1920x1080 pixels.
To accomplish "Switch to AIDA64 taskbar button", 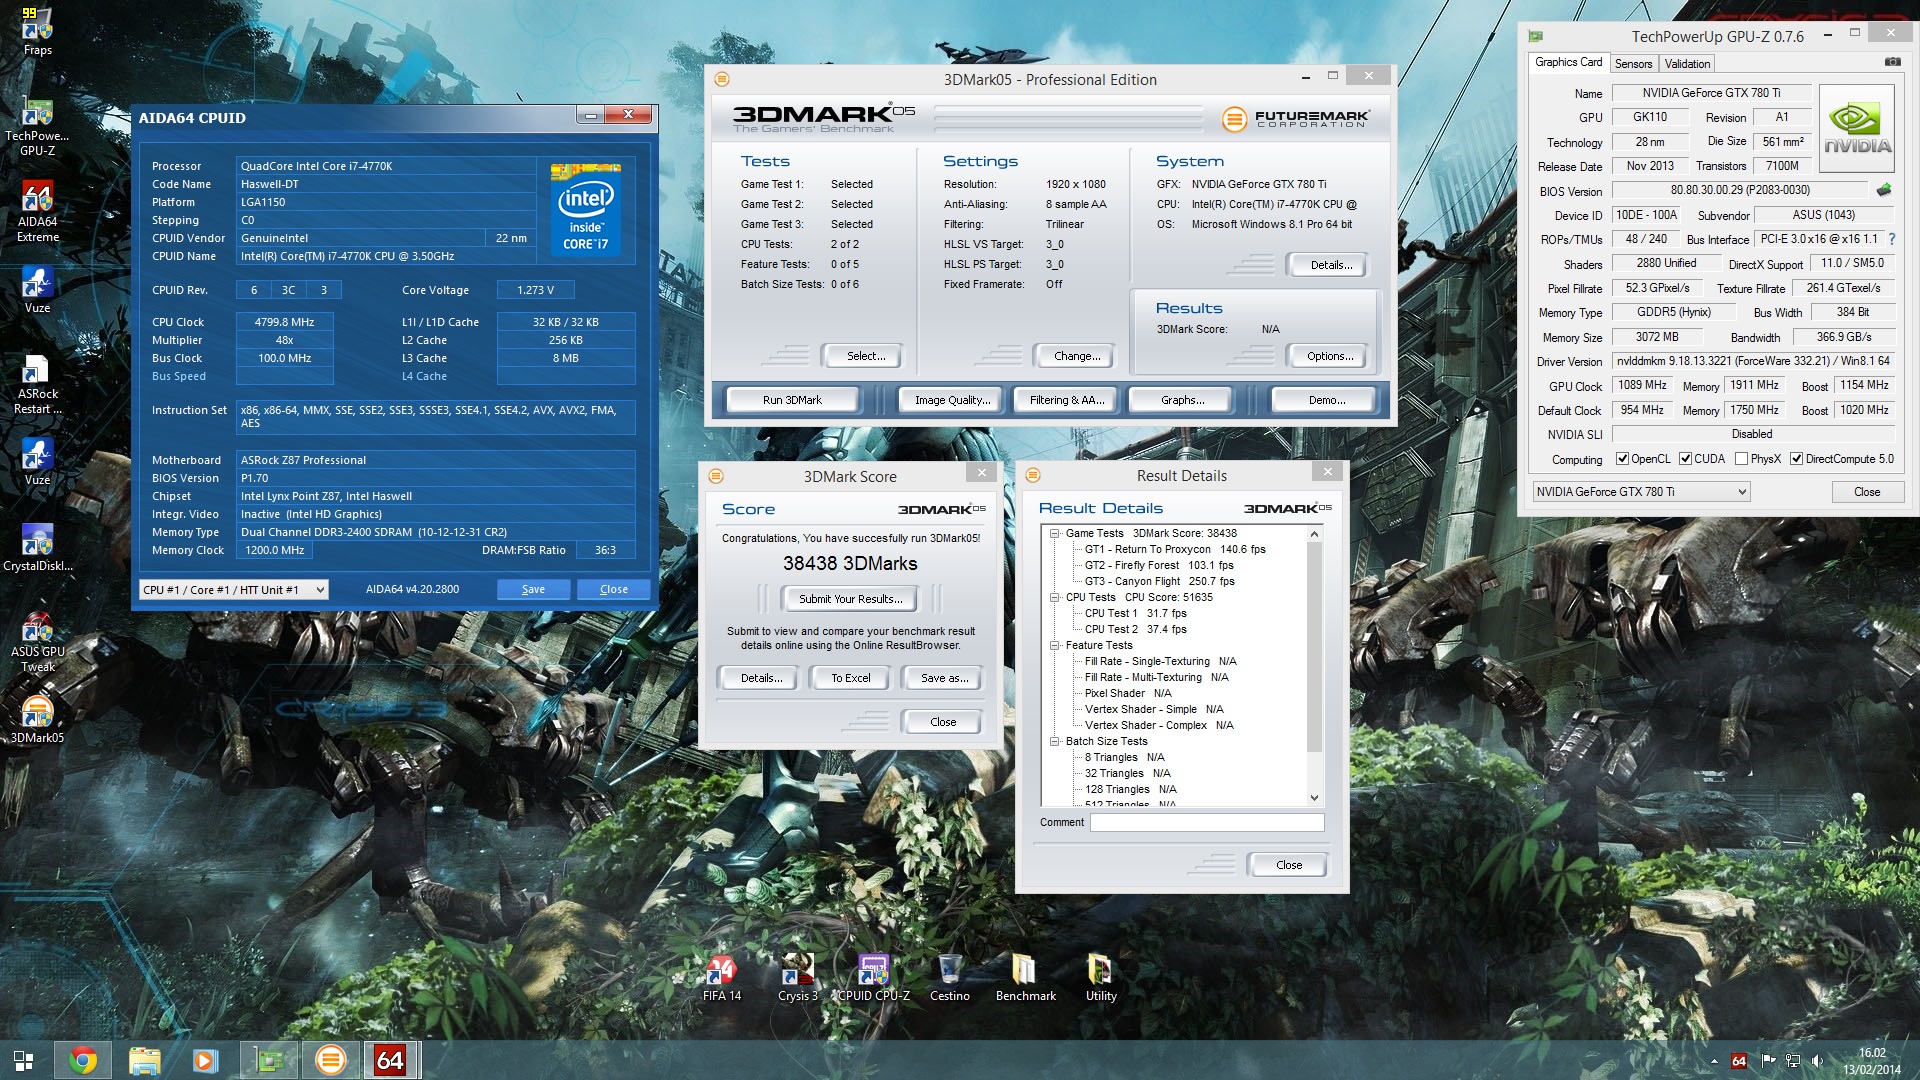I will coord(390,1060).
